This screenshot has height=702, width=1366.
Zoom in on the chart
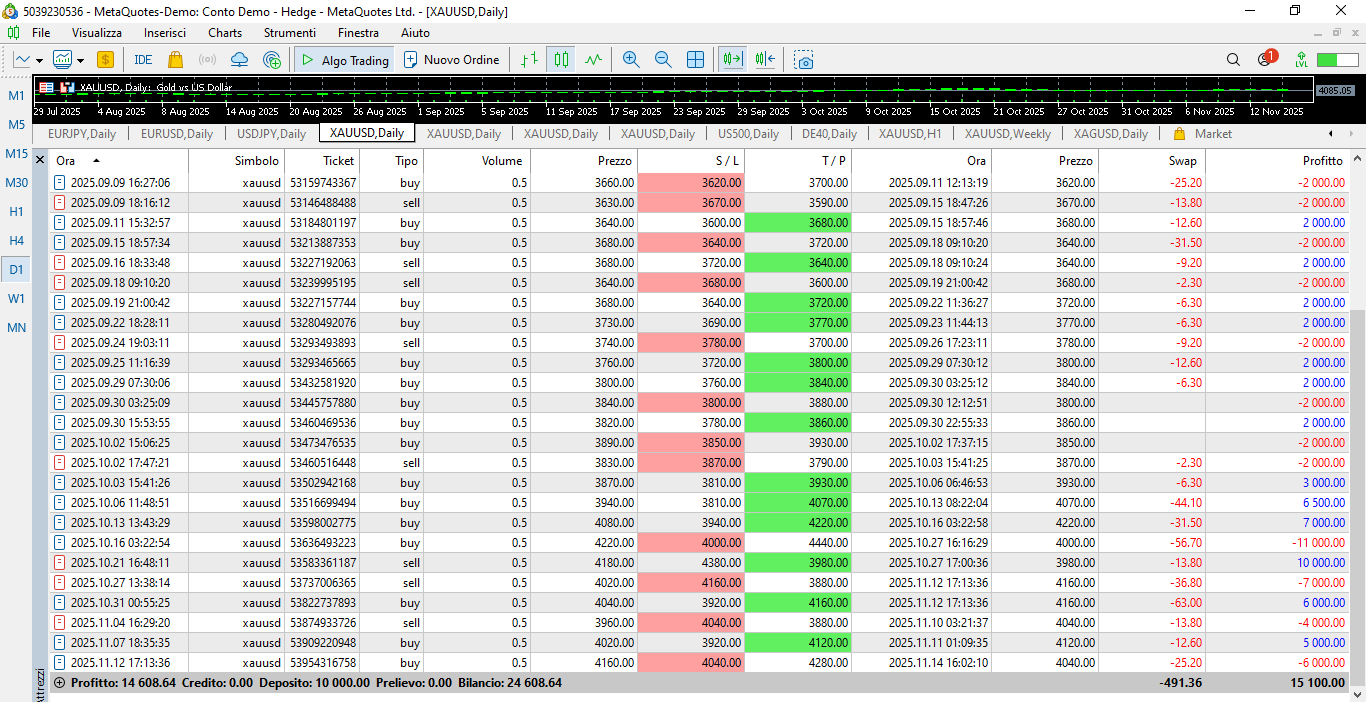631,60
